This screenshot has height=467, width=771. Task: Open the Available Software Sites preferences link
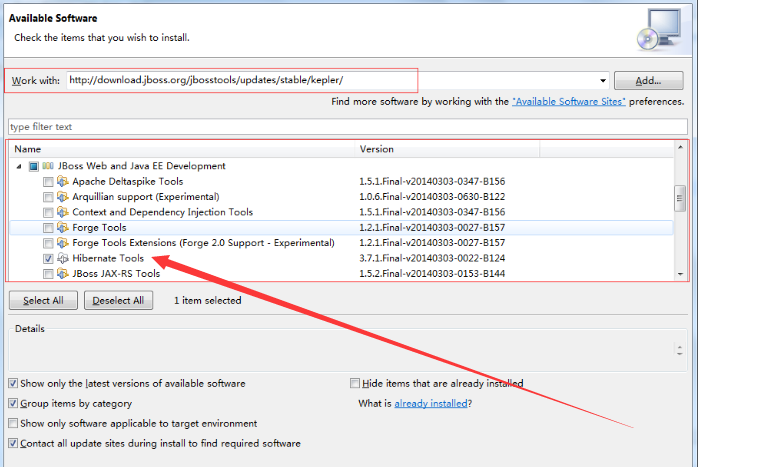pyautogui.click(x=568, y=102)
